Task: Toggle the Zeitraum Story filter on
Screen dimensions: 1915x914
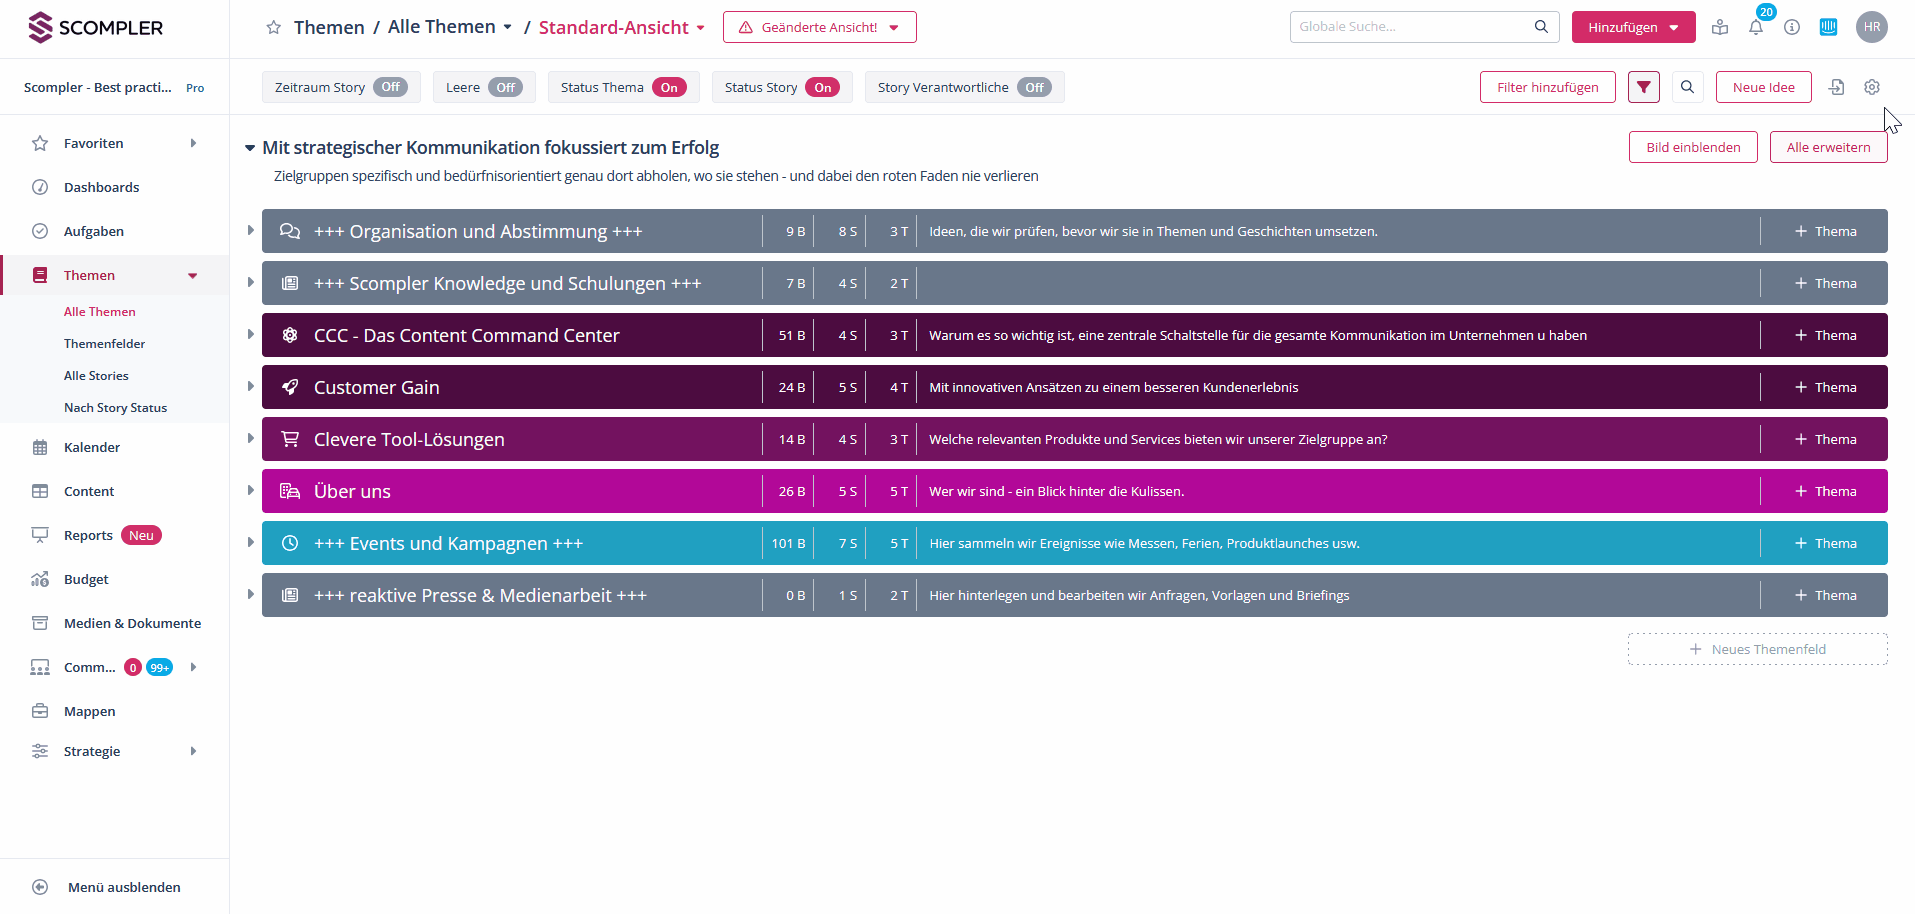Action: click(x=390, y=87)
